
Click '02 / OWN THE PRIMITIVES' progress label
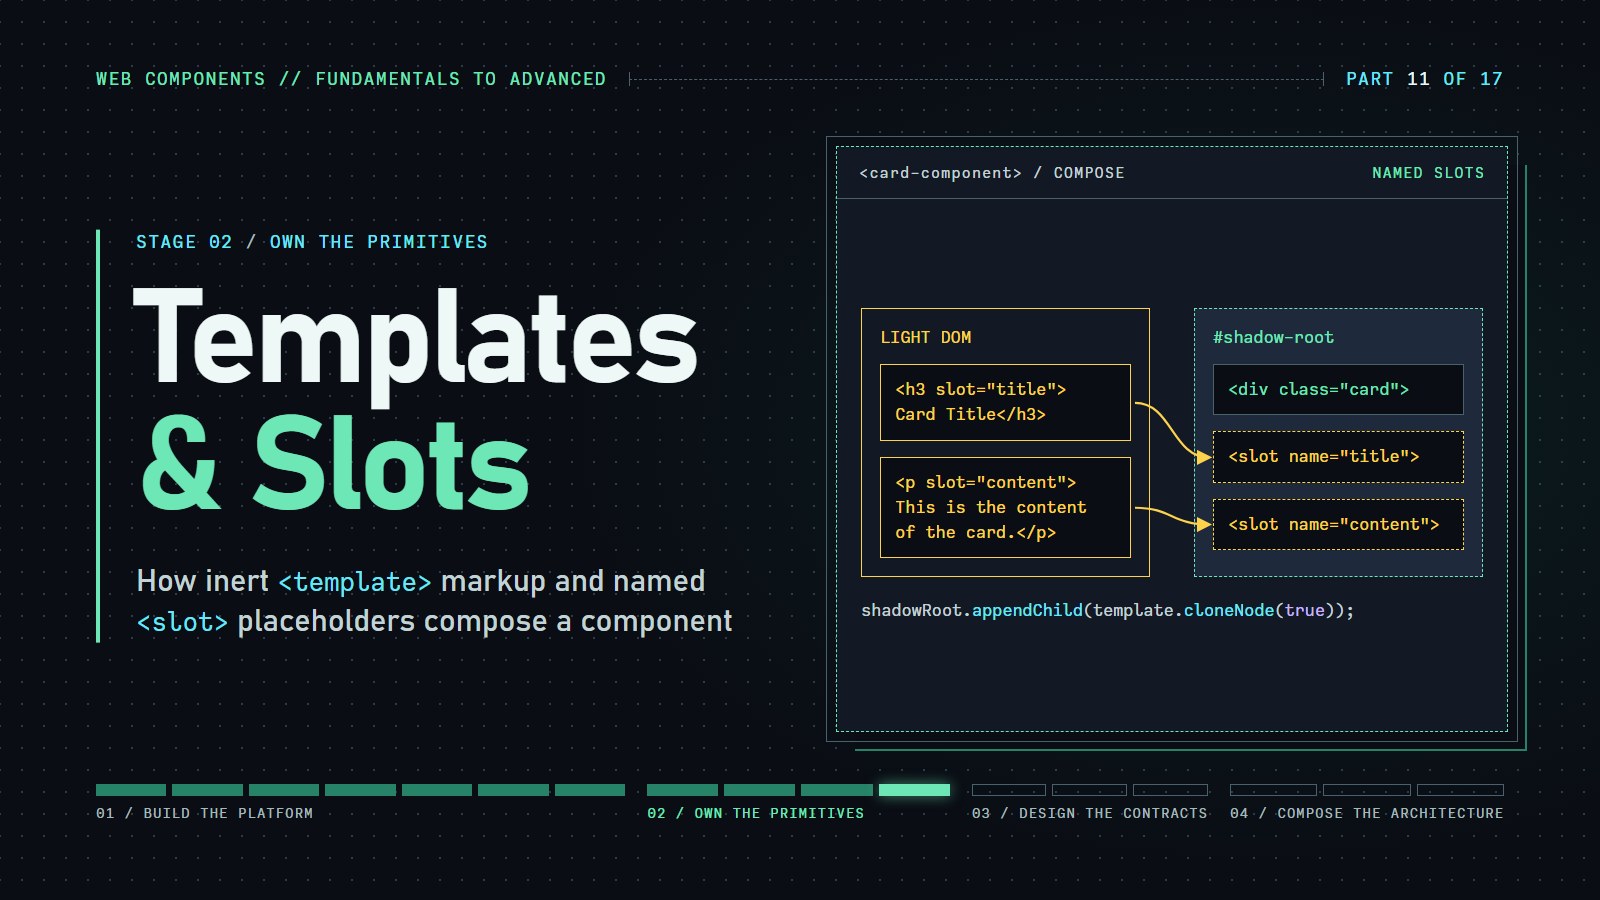(x=756, y=814)
